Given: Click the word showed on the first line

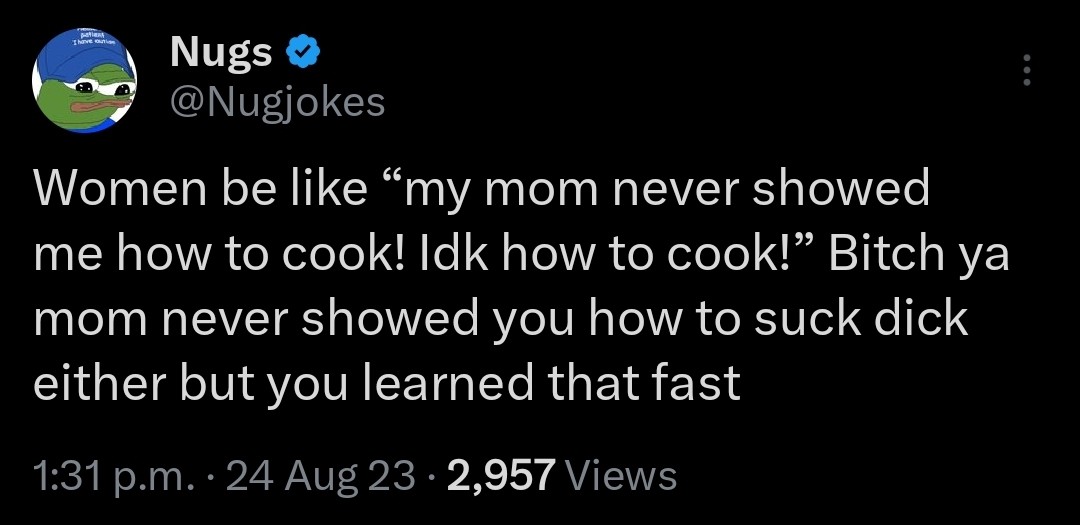Looking at the screenshot, I should (x=840, y=191).
